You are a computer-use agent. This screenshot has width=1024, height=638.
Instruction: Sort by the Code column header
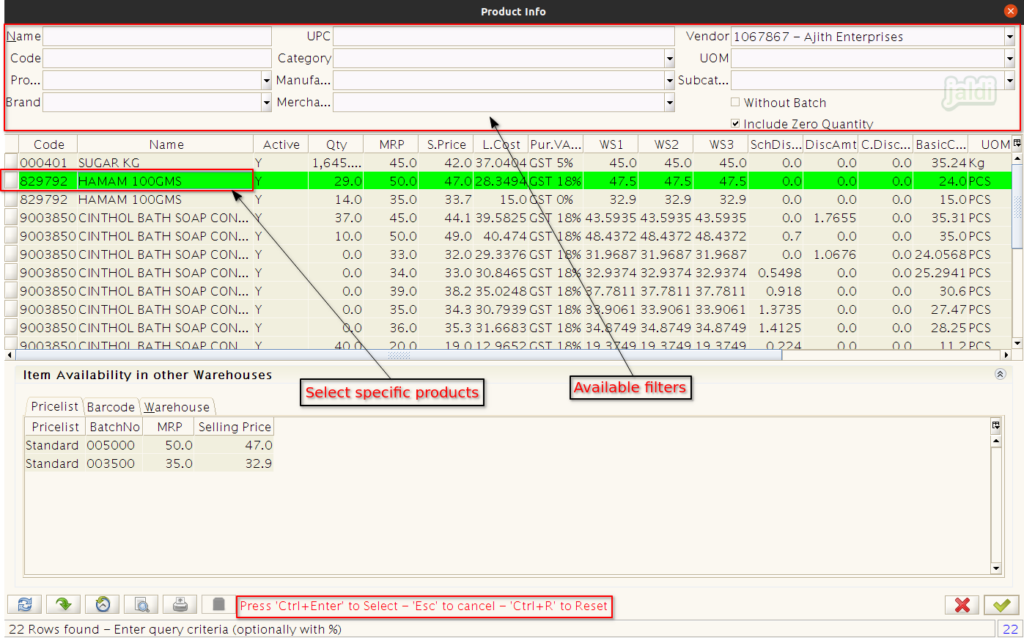pos(48,144)
